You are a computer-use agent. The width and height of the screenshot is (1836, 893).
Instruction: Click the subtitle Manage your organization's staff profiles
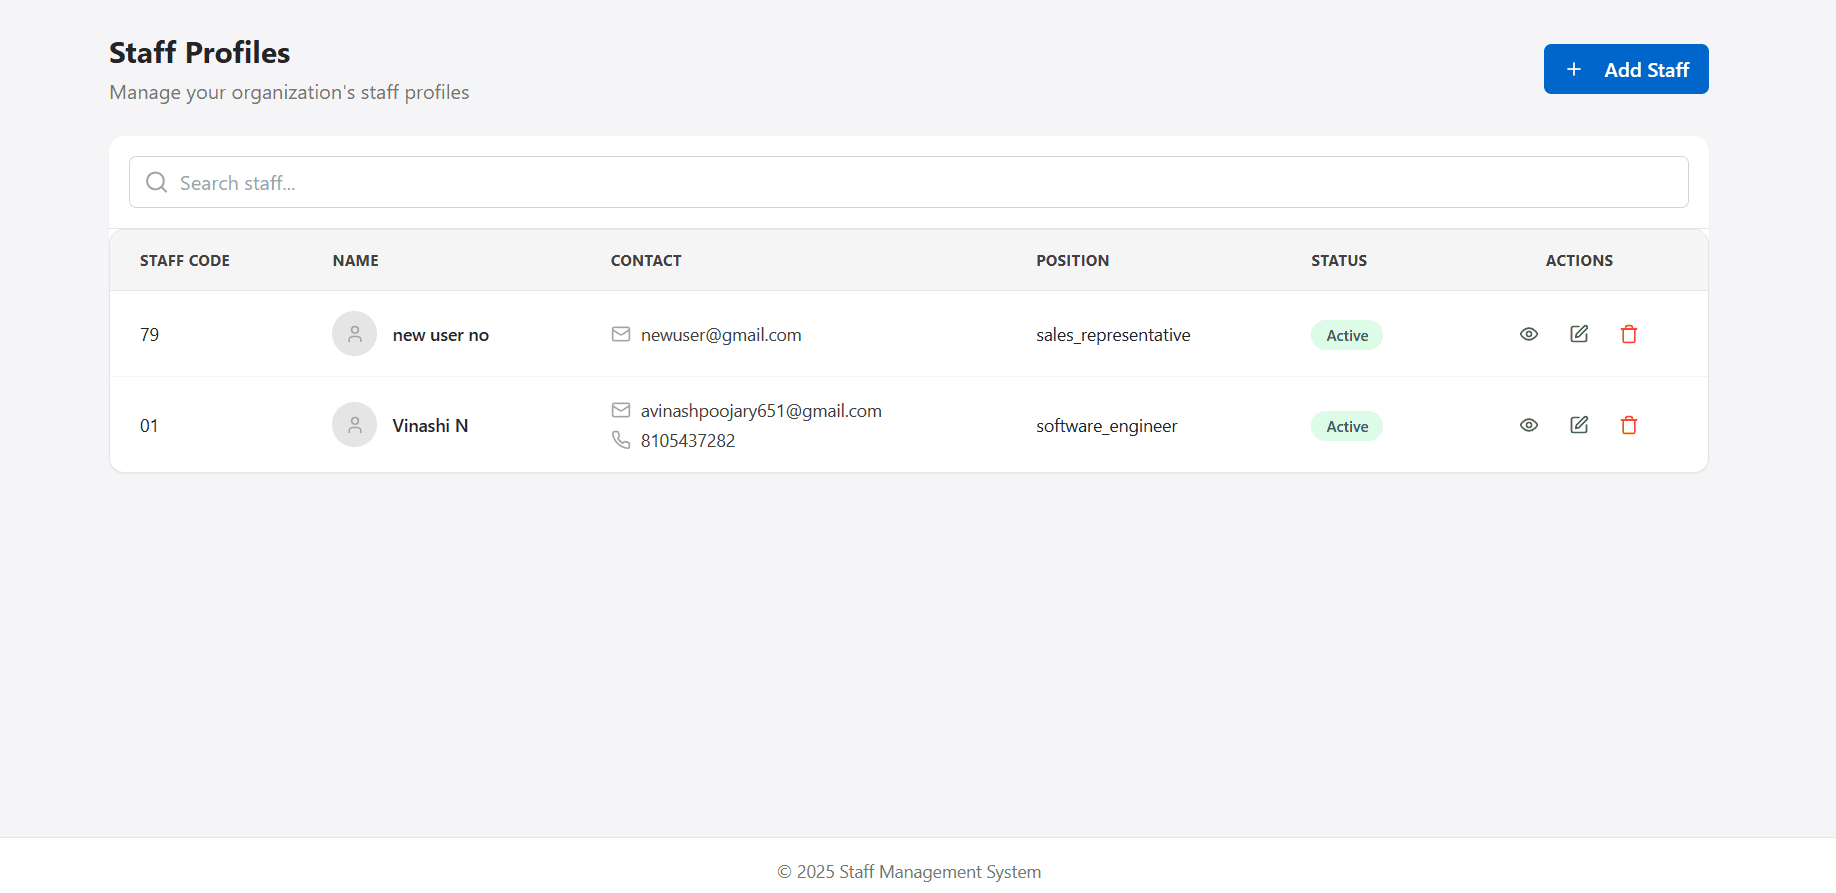click(x=289, y=92)
